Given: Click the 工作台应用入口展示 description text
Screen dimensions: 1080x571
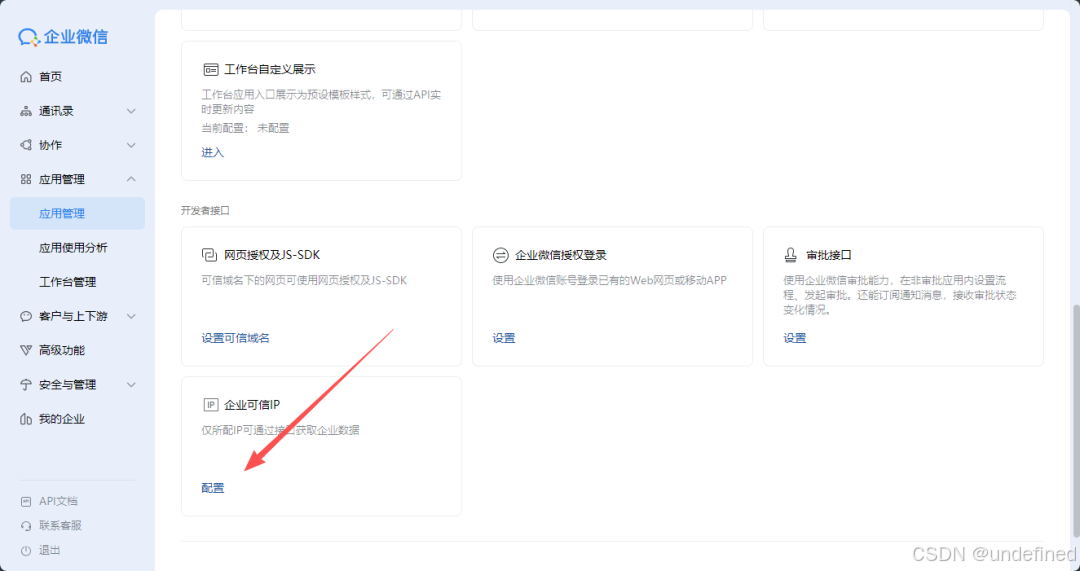Looking at the screenshot, I should coord(321,102).
